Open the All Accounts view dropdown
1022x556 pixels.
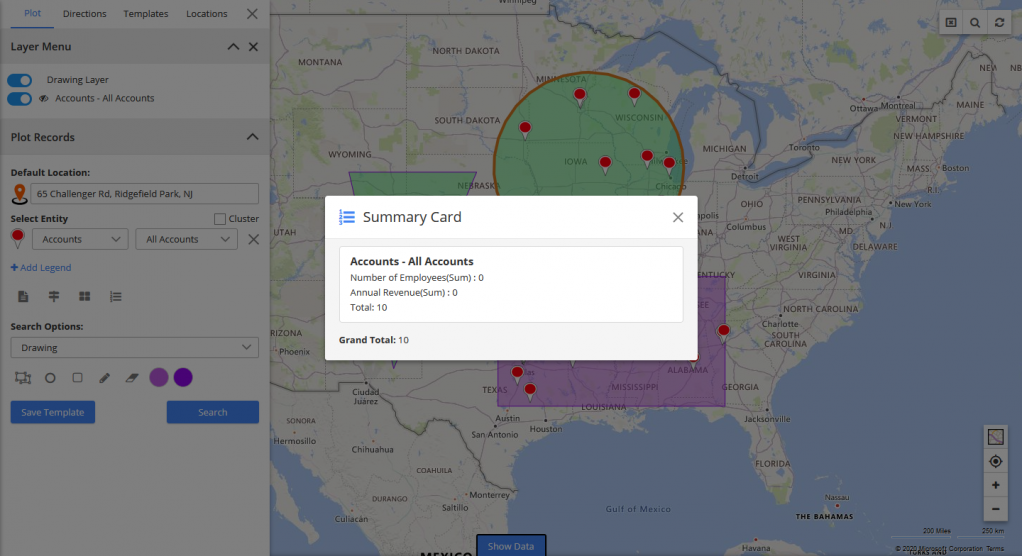[185, 240]
